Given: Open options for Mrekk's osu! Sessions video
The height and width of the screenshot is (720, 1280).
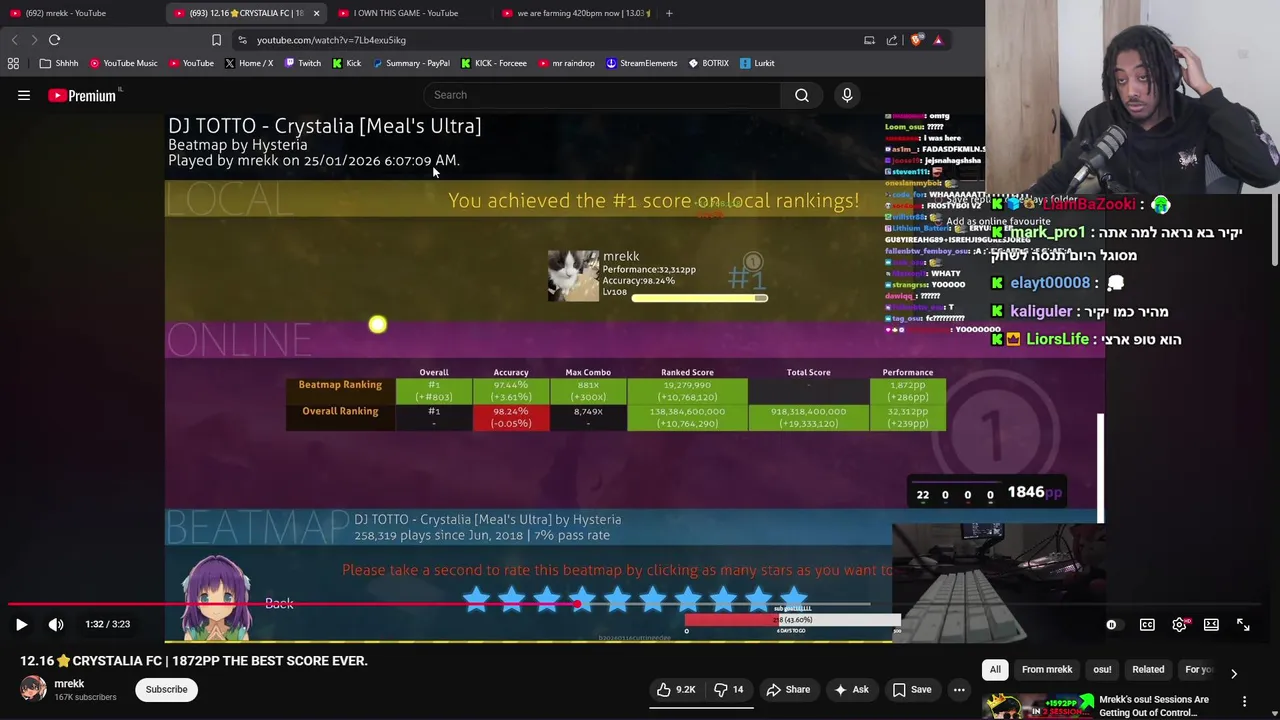Looking at the screenshot, I should click(1244, 702).
